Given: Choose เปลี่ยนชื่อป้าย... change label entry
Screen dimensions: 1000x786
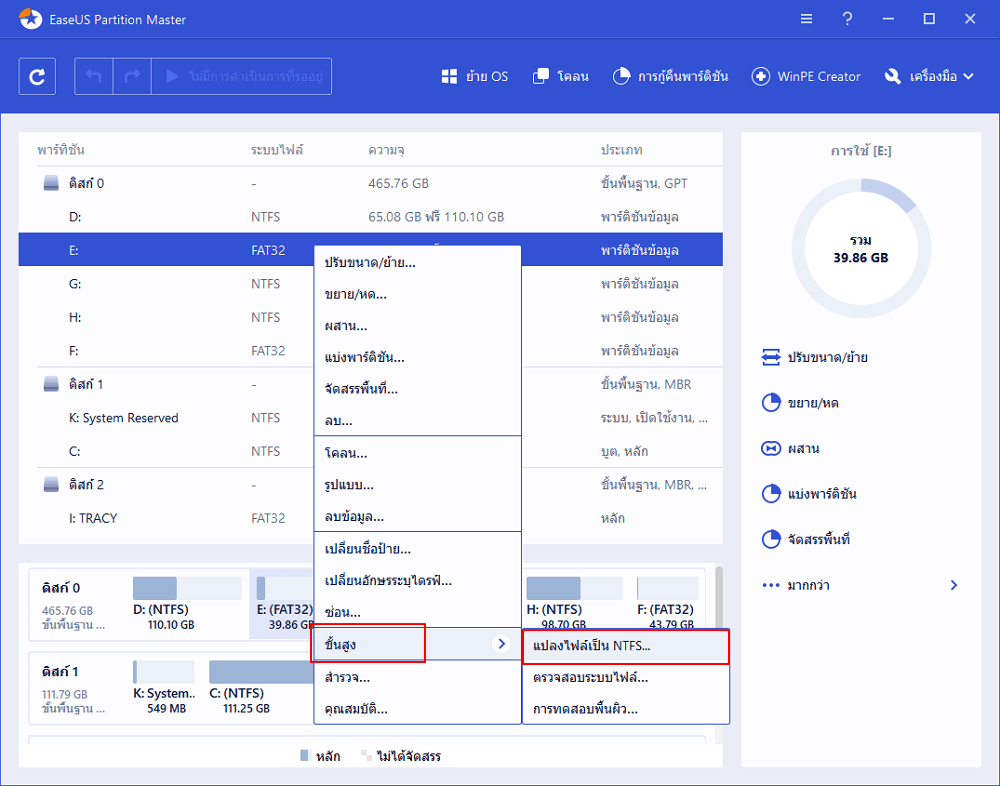Looking at the screenshot, I should (418, 549).
